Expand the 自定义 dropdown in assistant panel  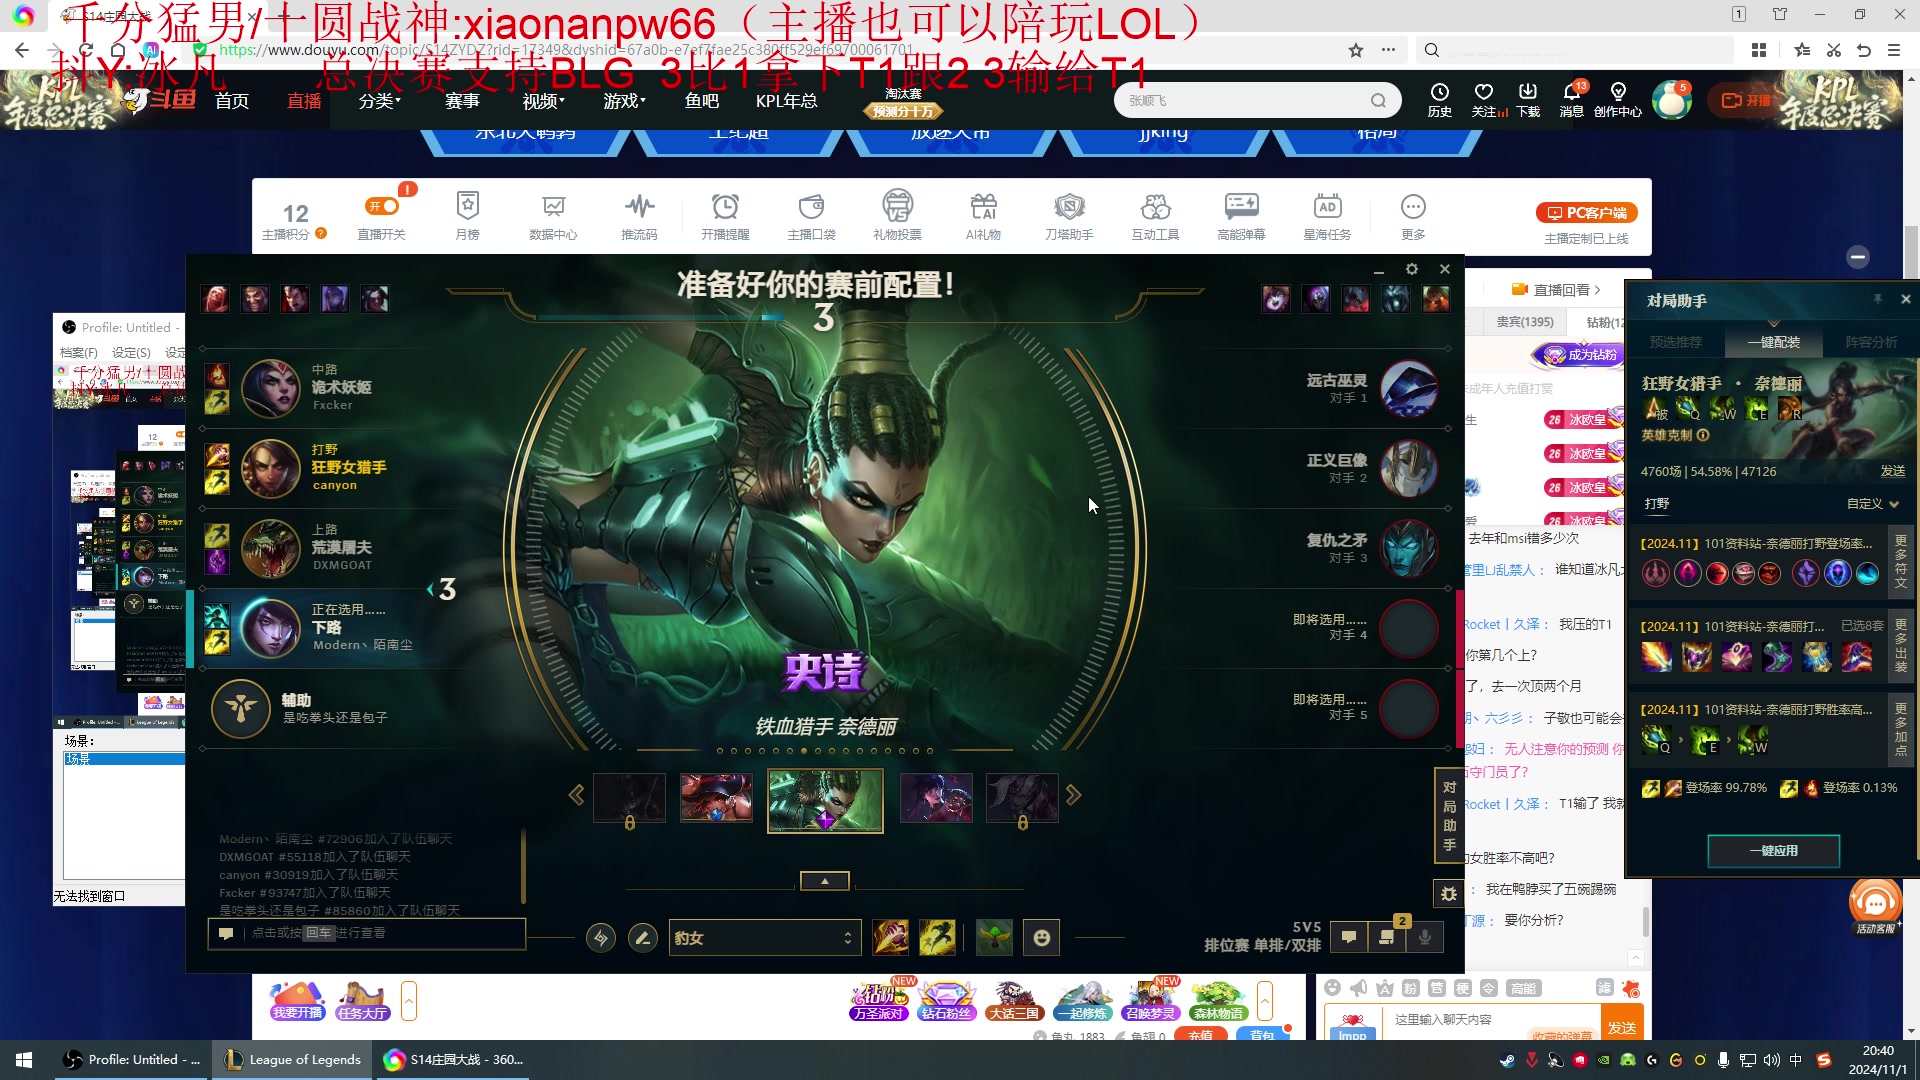tap(1871, 504)
